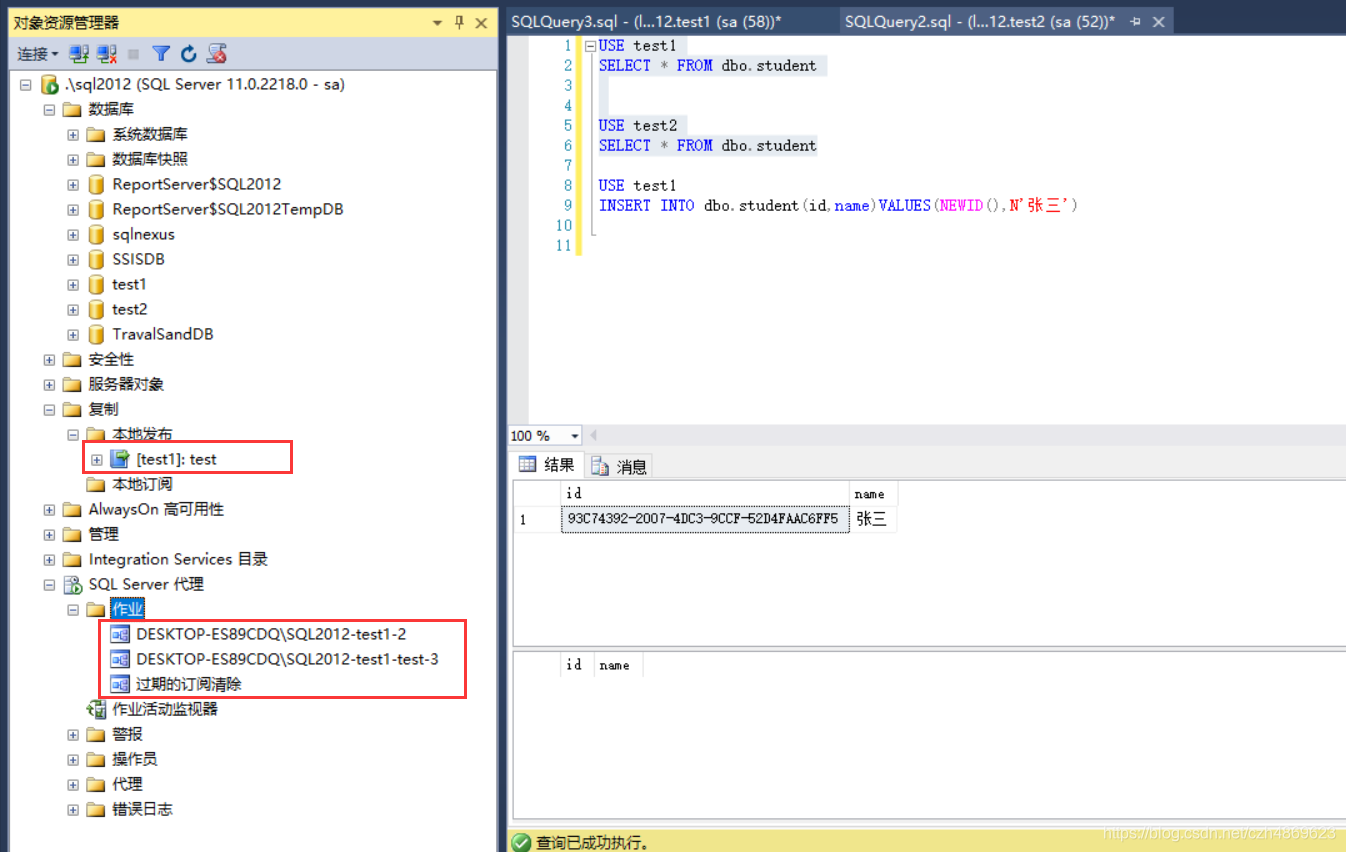Expand the 系统数据库 folder
This screenshot has height=852, width=1346.
[73, 135]
